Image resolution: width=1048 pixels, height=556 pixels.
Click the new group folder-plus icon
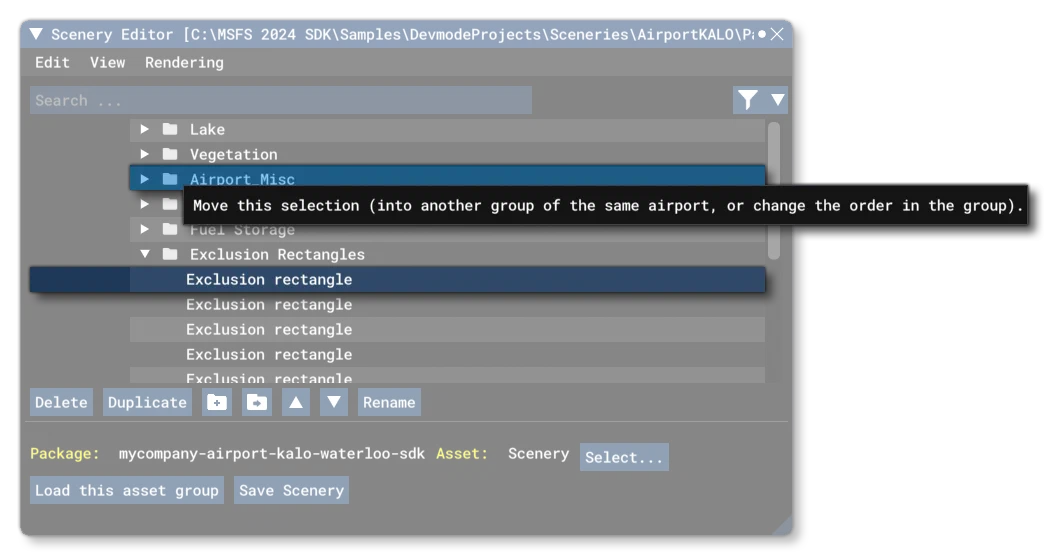coord(217,402)
